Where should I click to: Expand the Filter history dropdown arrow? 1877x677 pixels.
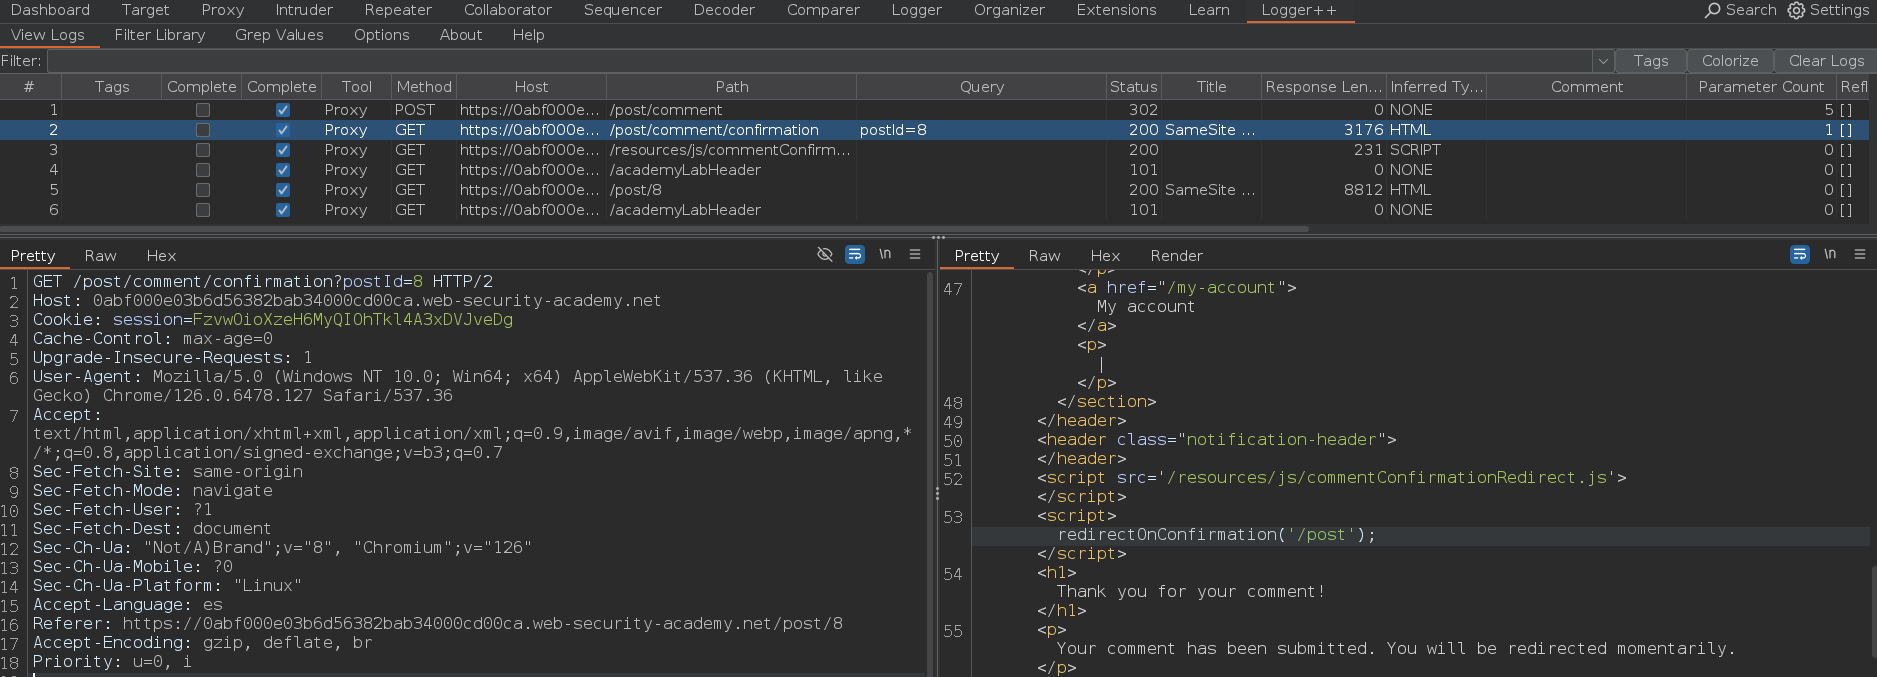(1603, 61)
